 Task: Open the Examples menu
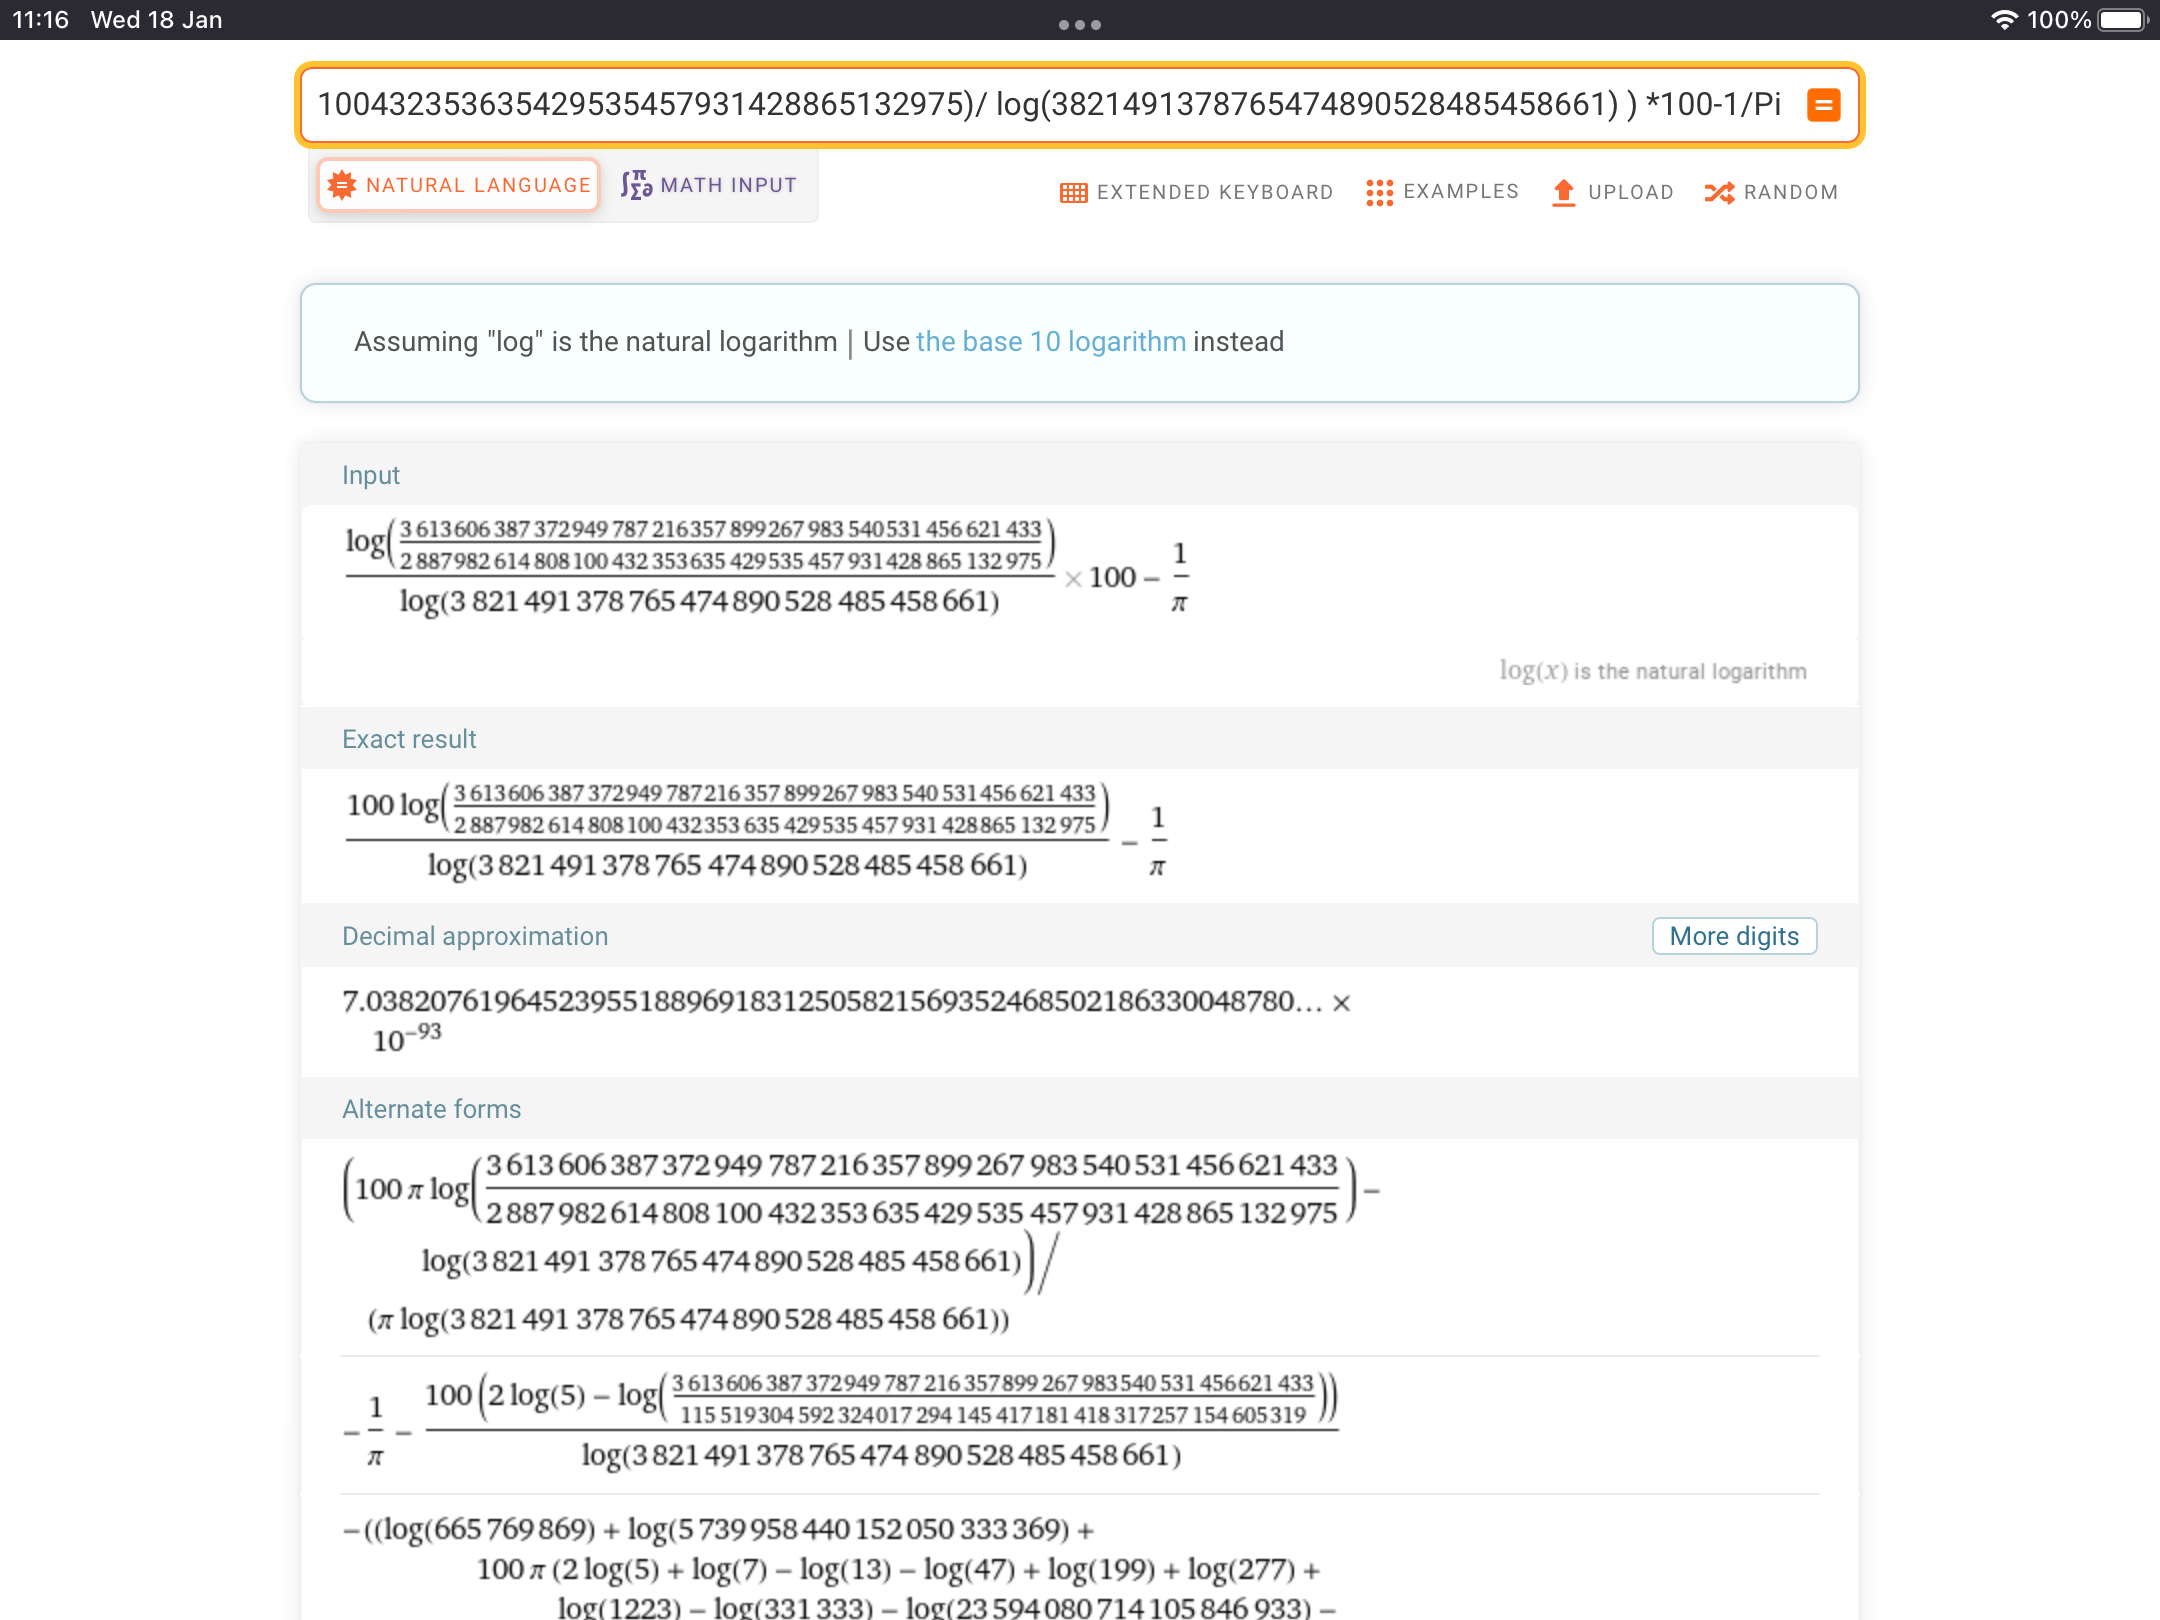pyautogui.click(x=1460, y=191)
